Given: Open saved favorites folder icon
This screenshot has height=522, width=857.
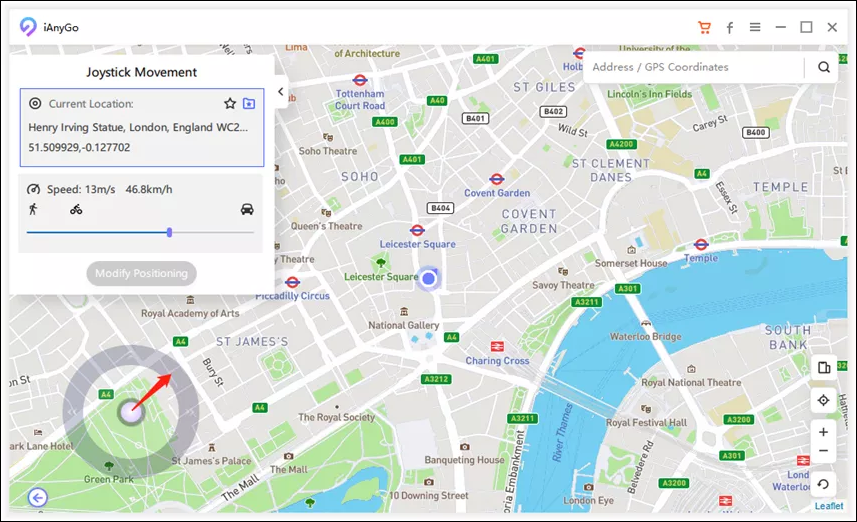Looking at the screenshot, I should [x=249, y=103].
